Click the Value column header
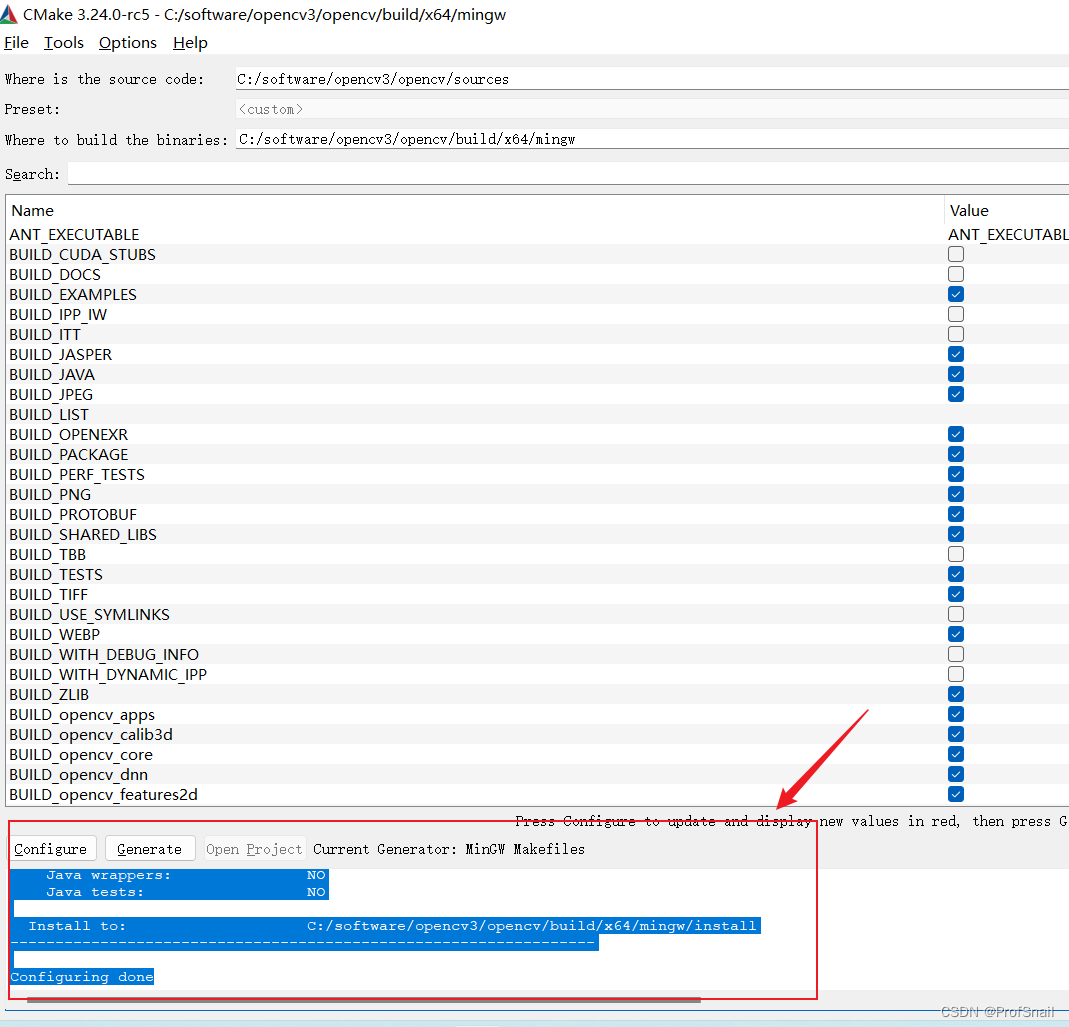 [x=1007, y=210]
